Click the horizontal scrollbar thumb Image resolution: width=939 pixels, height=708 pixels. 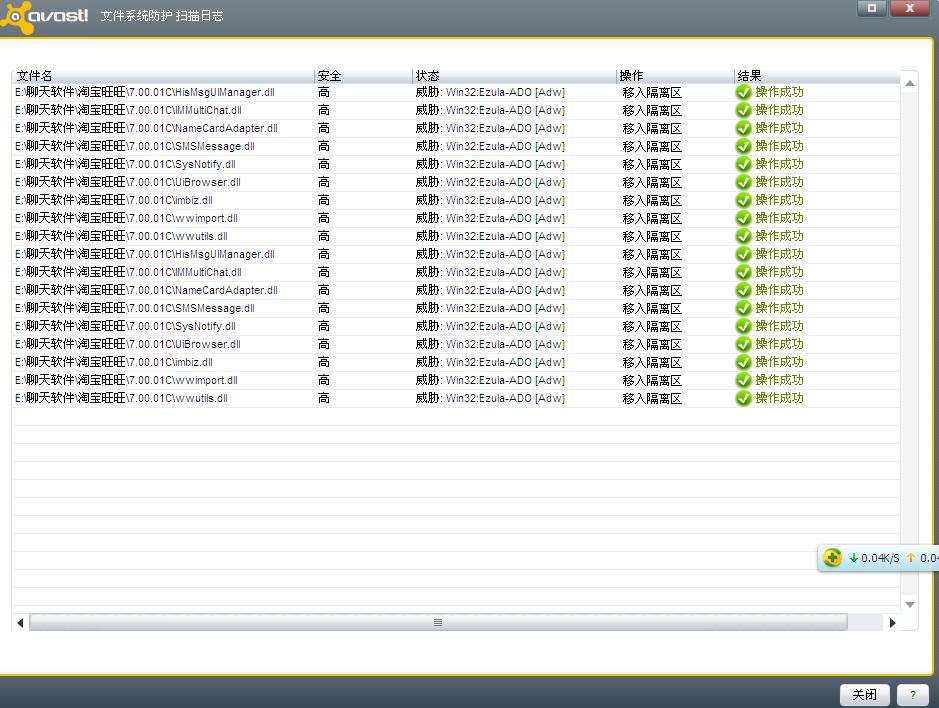[438, 623]
